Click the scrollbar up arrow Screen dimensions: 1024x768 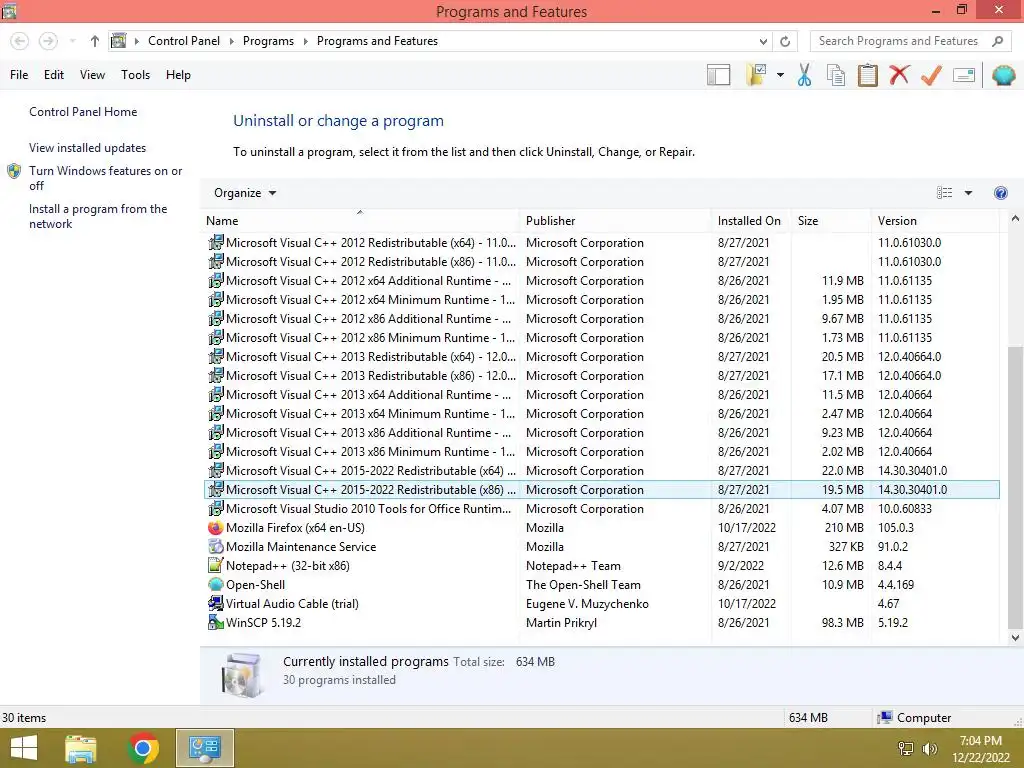(x=1015, y=219)
